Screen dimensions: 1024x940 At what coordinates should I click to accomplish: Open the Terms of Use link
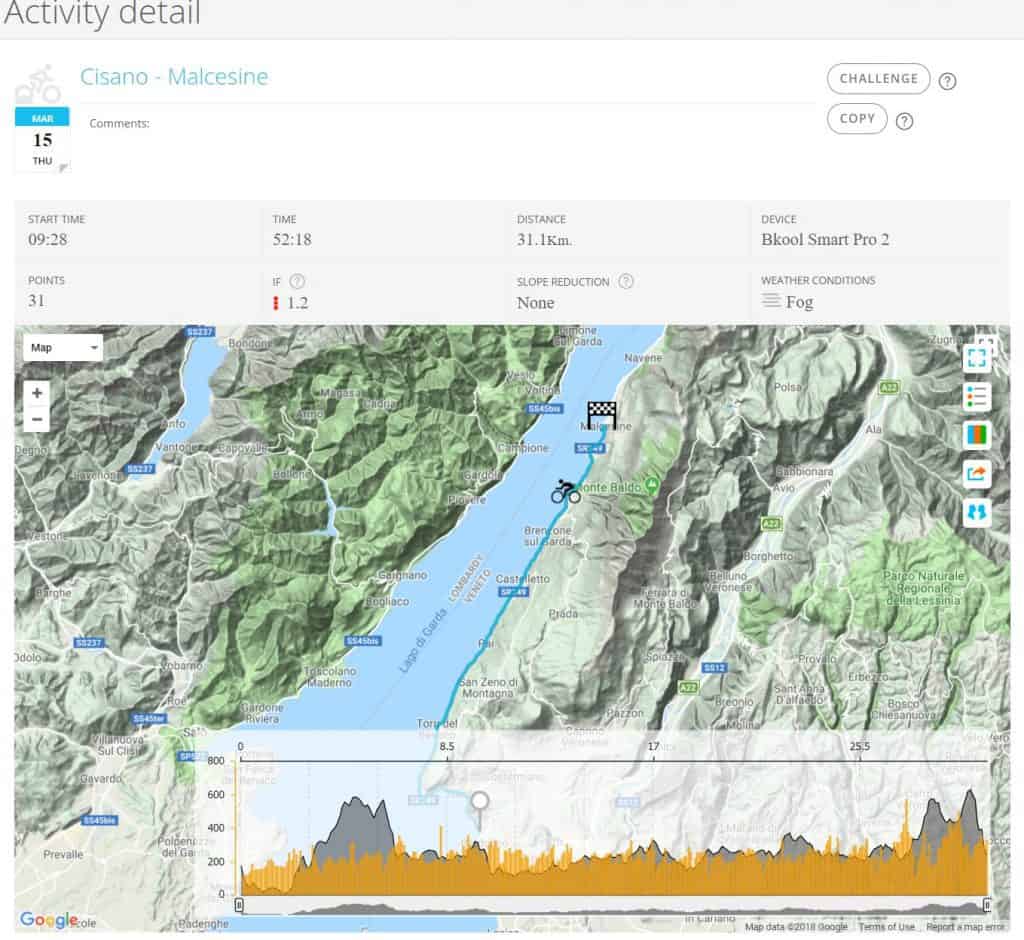(886, 927)
